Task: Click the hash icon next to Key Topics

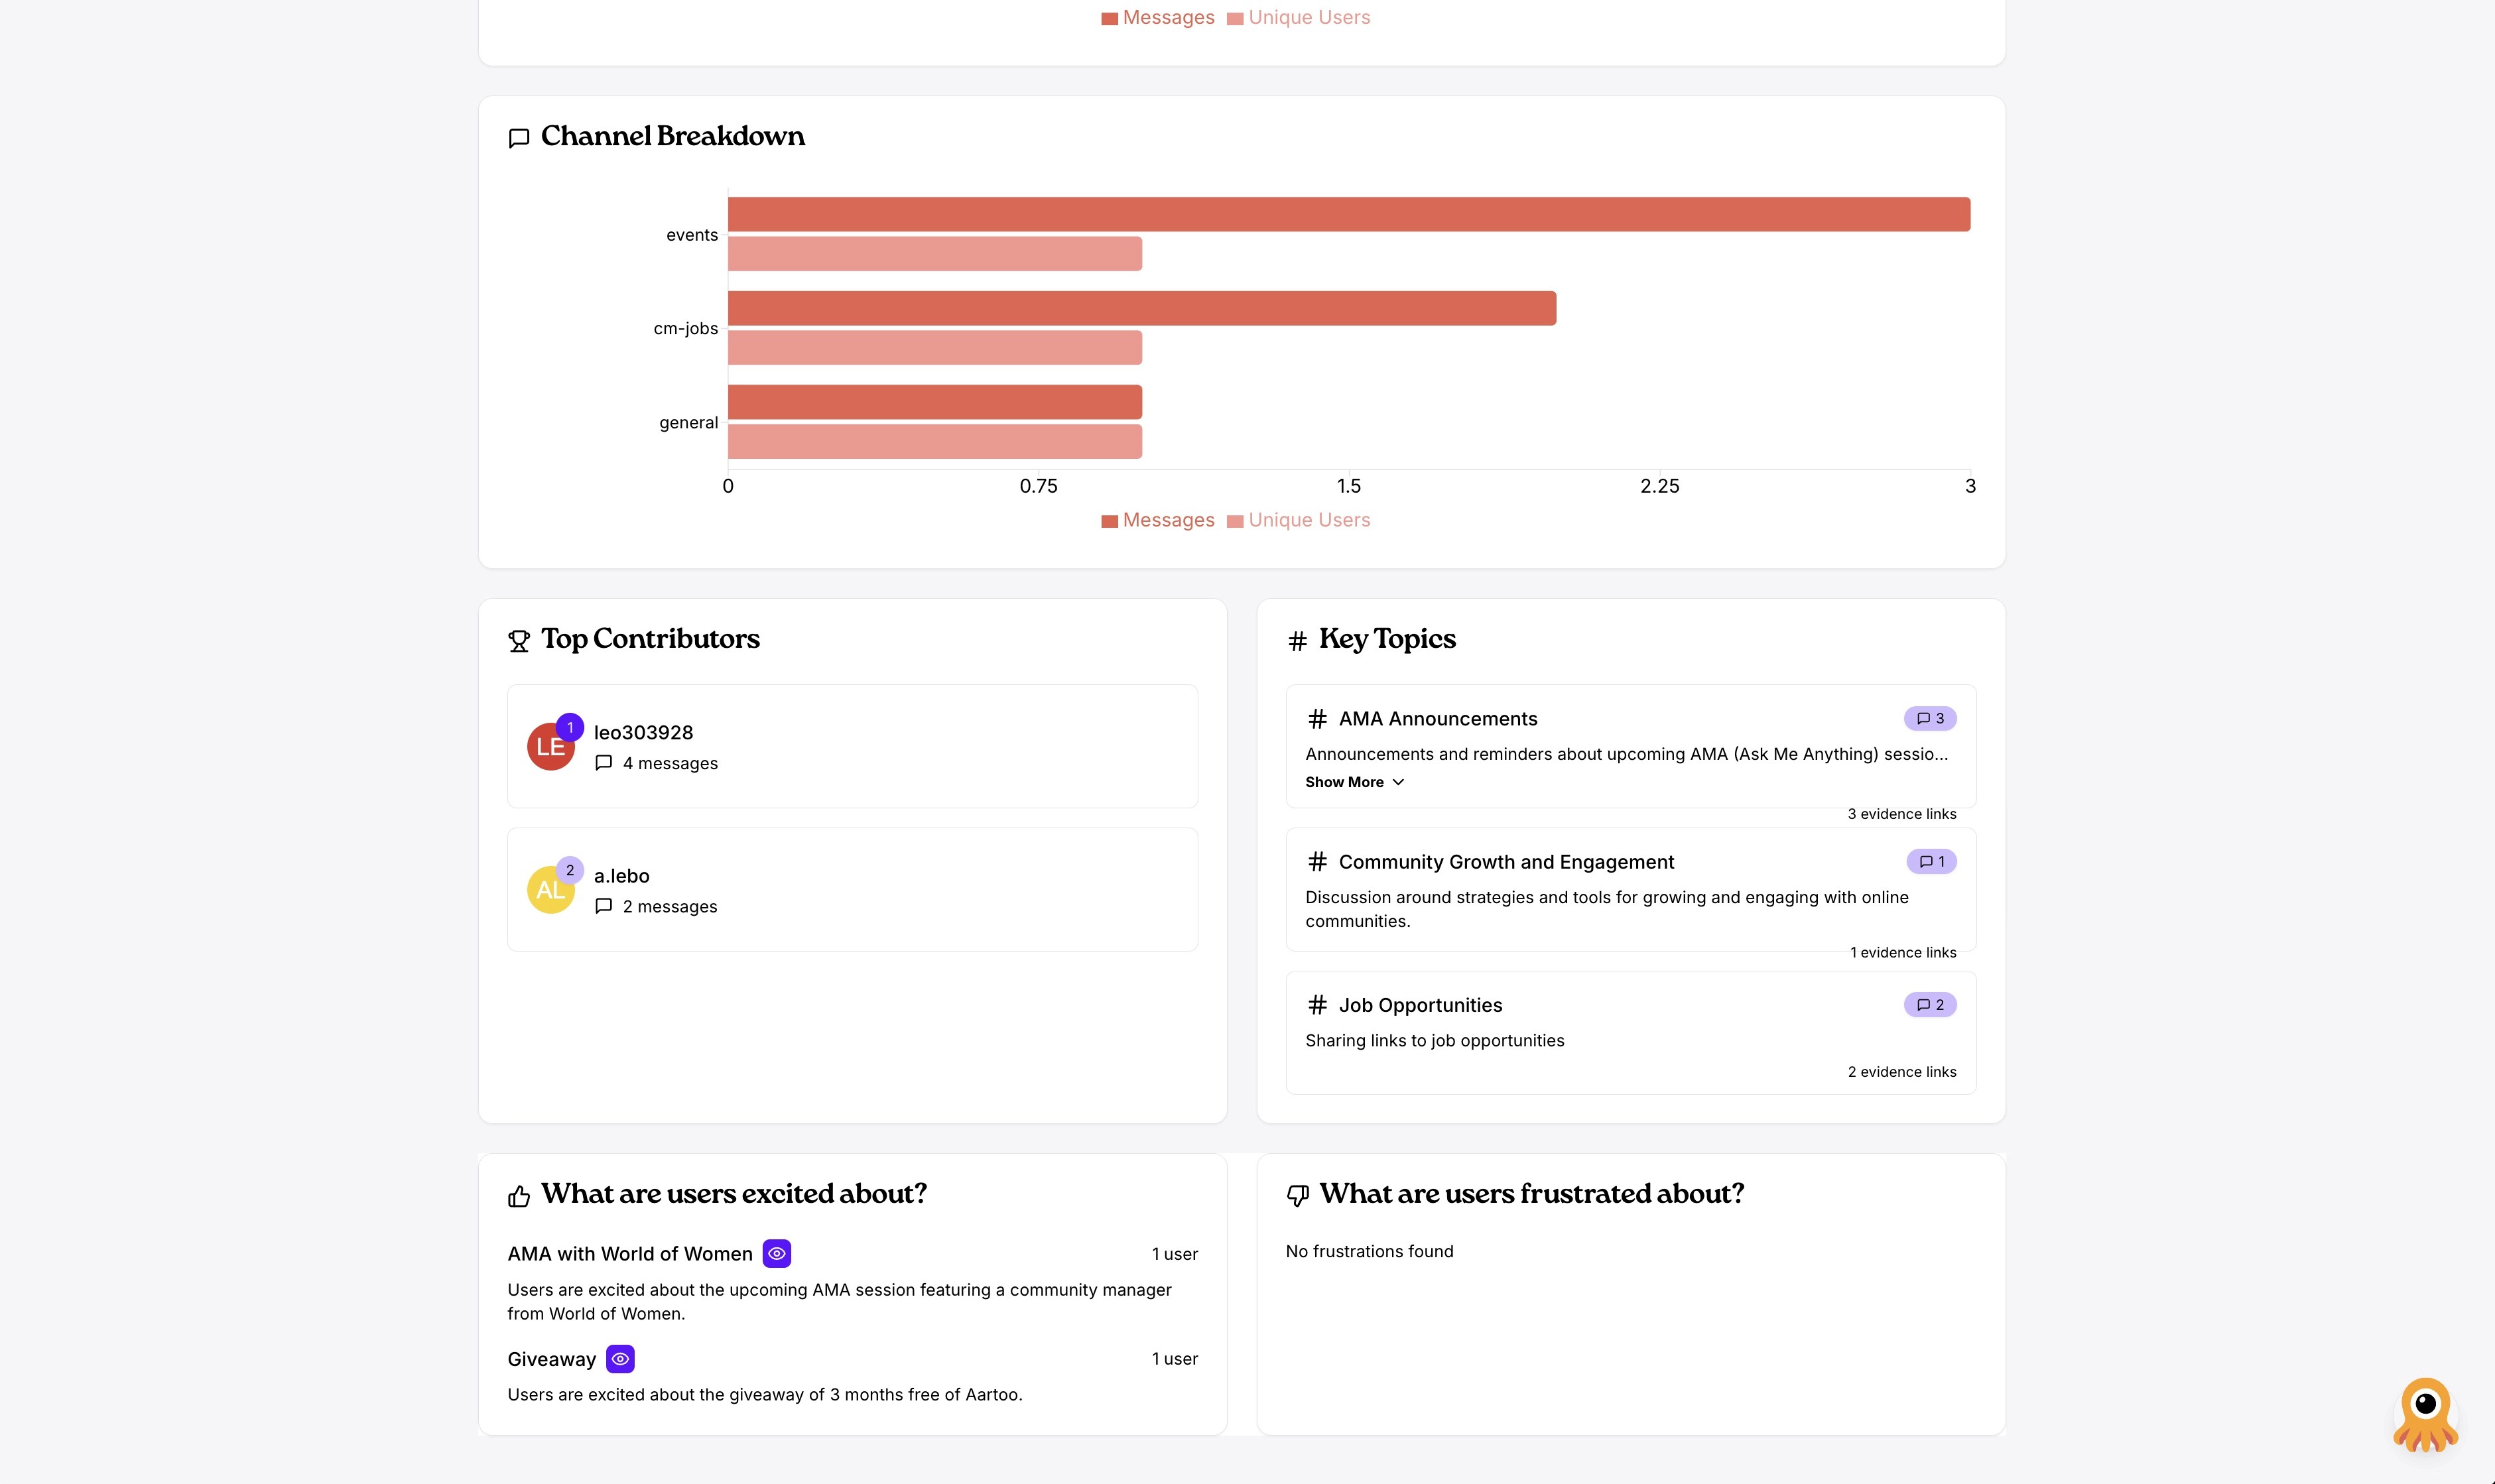Action: point(1297,641)
